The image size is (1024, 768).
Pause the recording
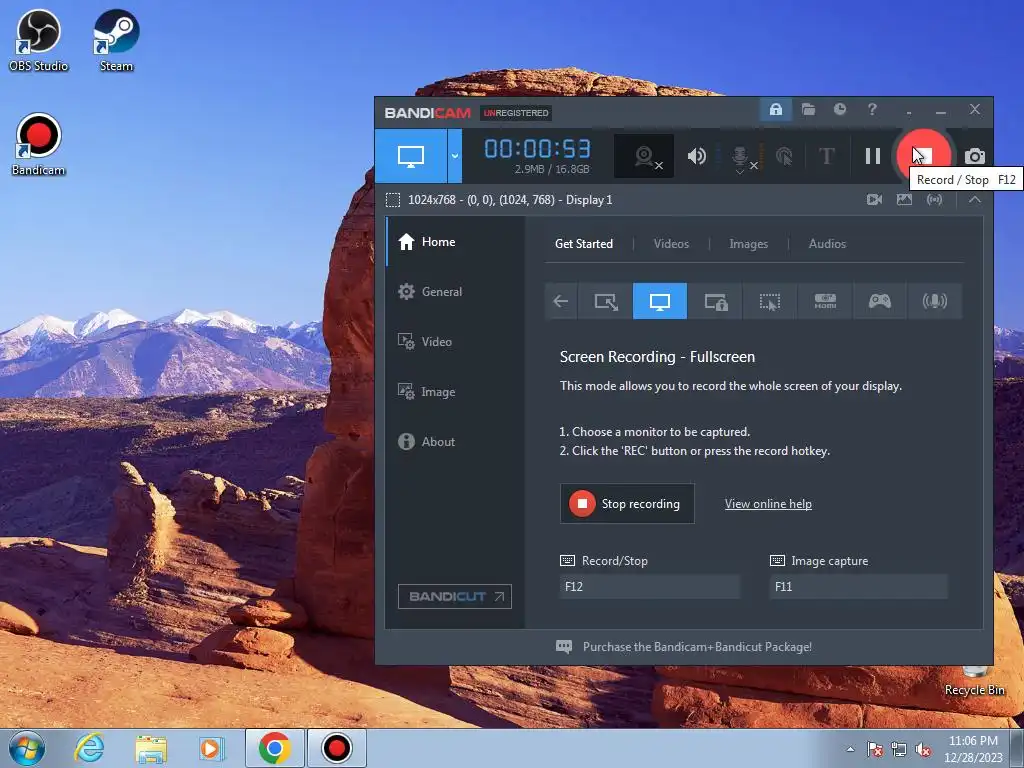[872, 156]
